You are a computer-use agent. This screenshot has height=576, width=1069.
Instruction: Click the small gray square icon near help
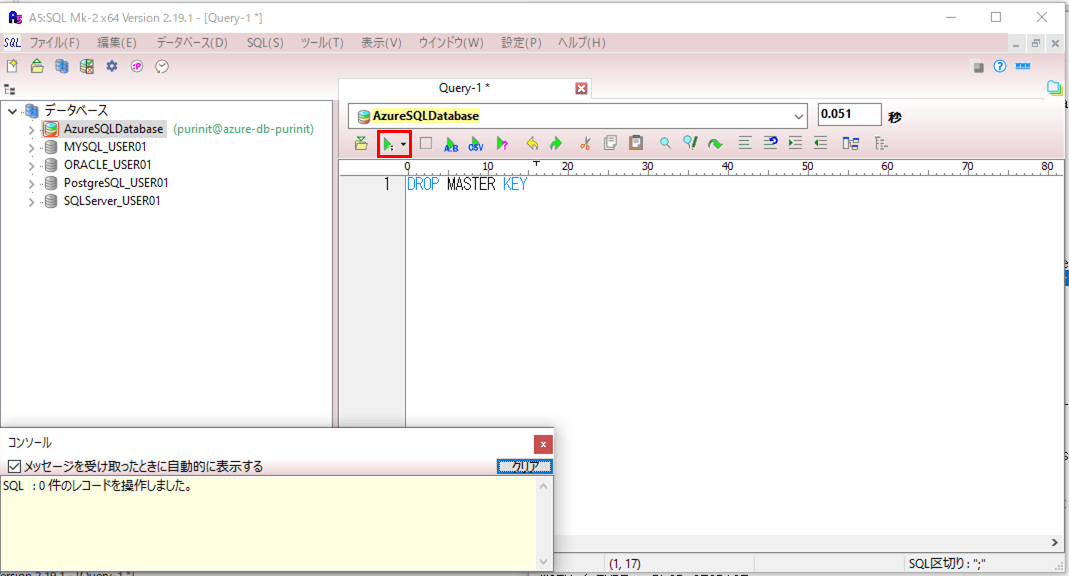pos(978,67)
